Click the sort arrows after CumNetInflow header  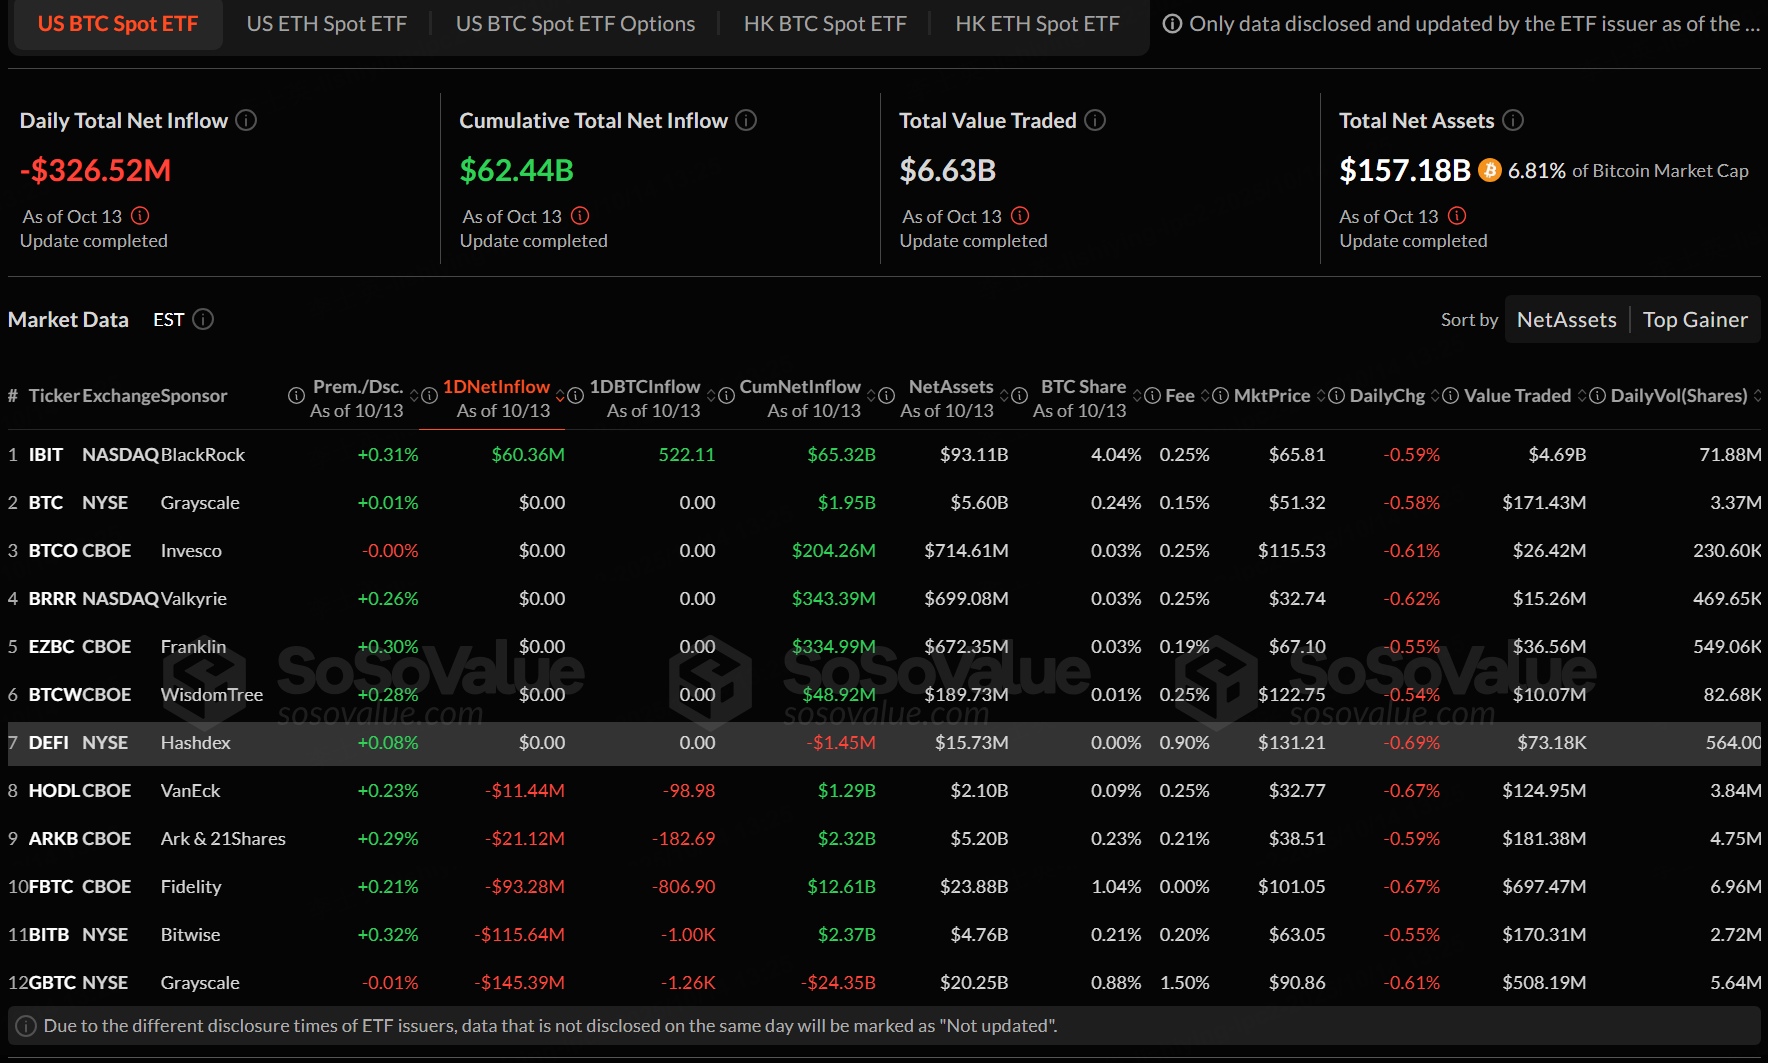pos(871,396)
